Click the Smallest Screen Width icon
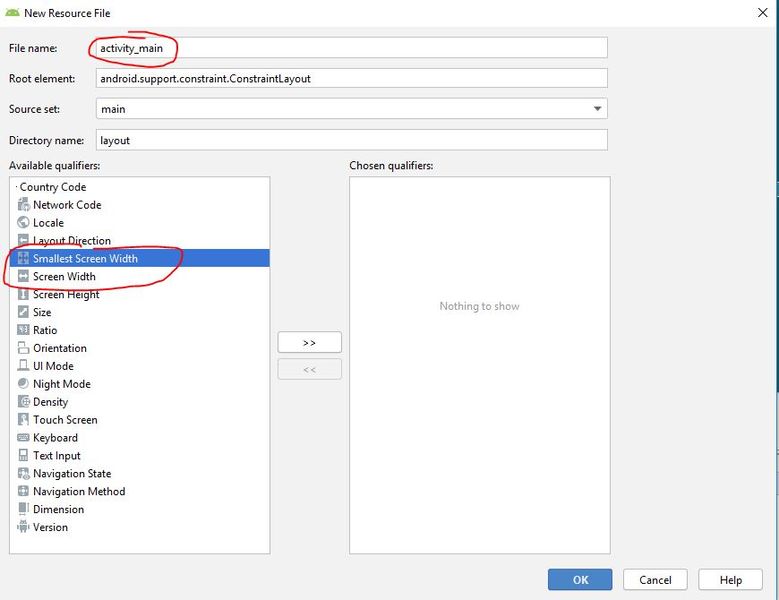This screenshot has width=779, height=600. pyautogui.click(x=23, y=258)
